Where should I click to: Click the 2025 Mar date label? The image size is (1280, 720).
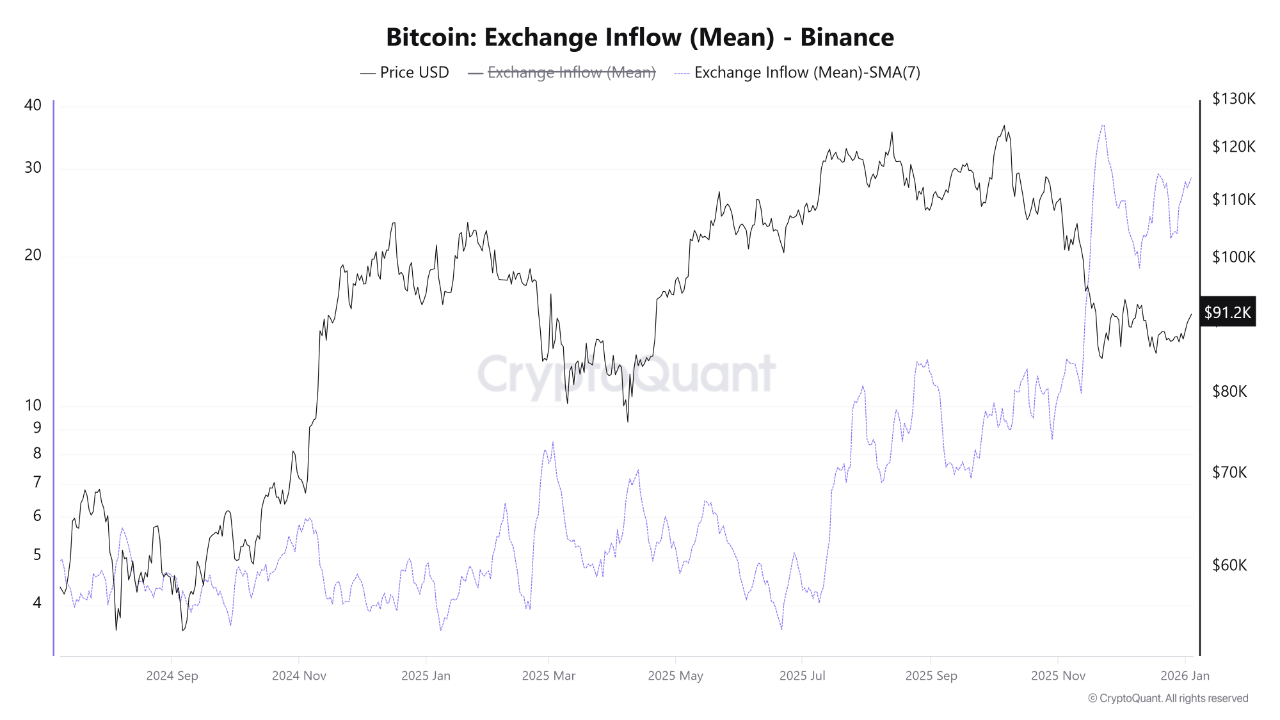pyautogui.click(x=549, y=676)
